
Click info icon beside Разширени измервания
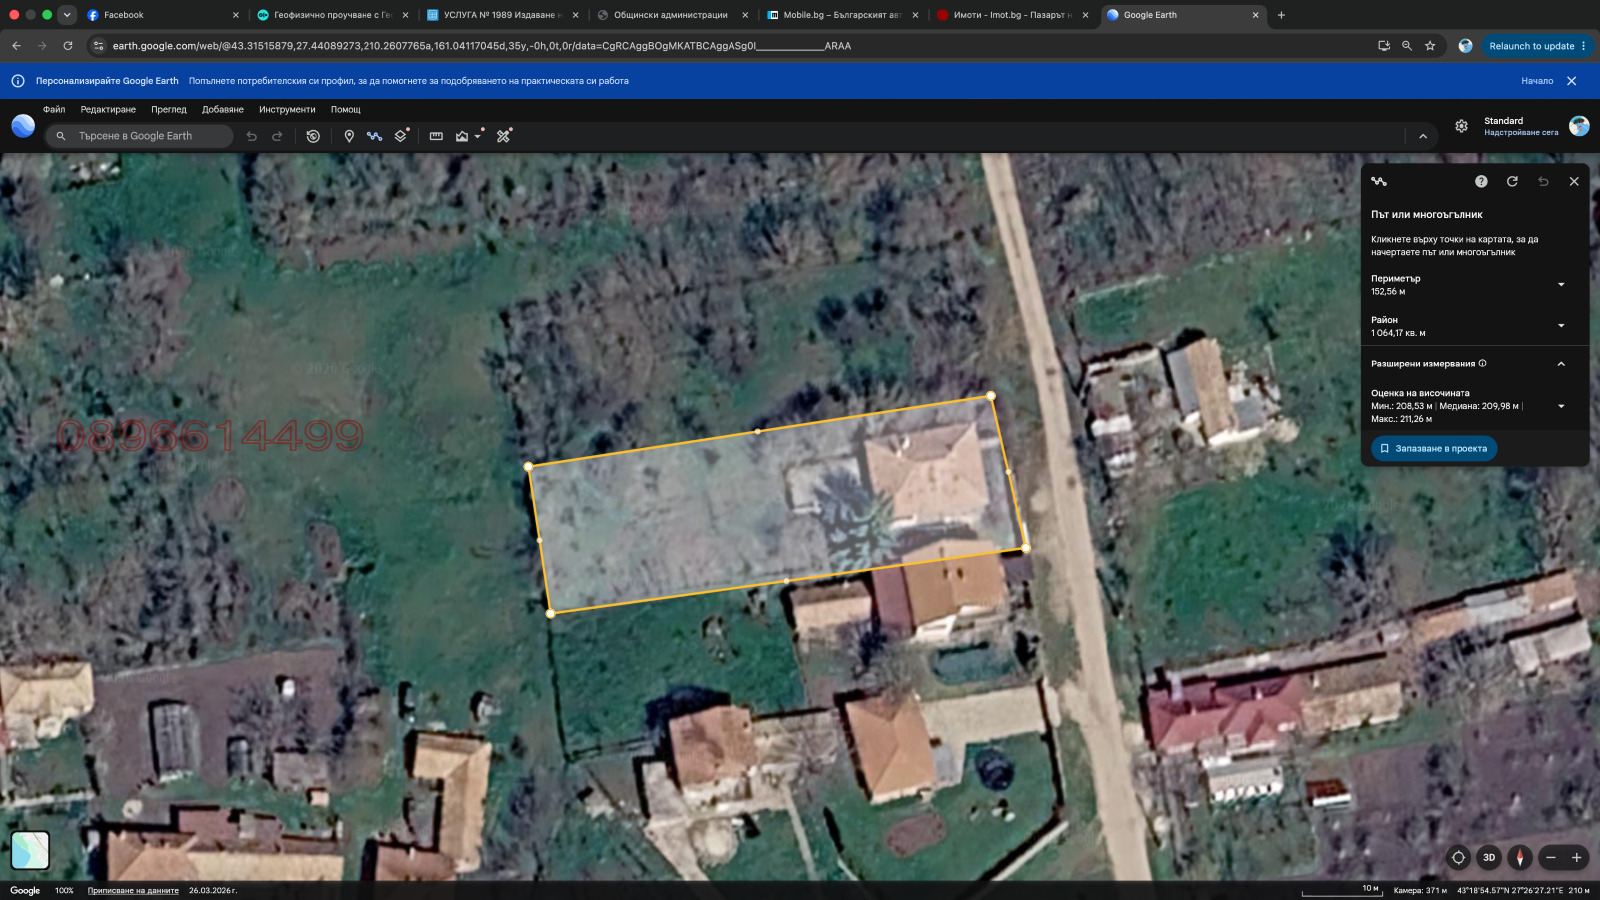click(1483, 363)
